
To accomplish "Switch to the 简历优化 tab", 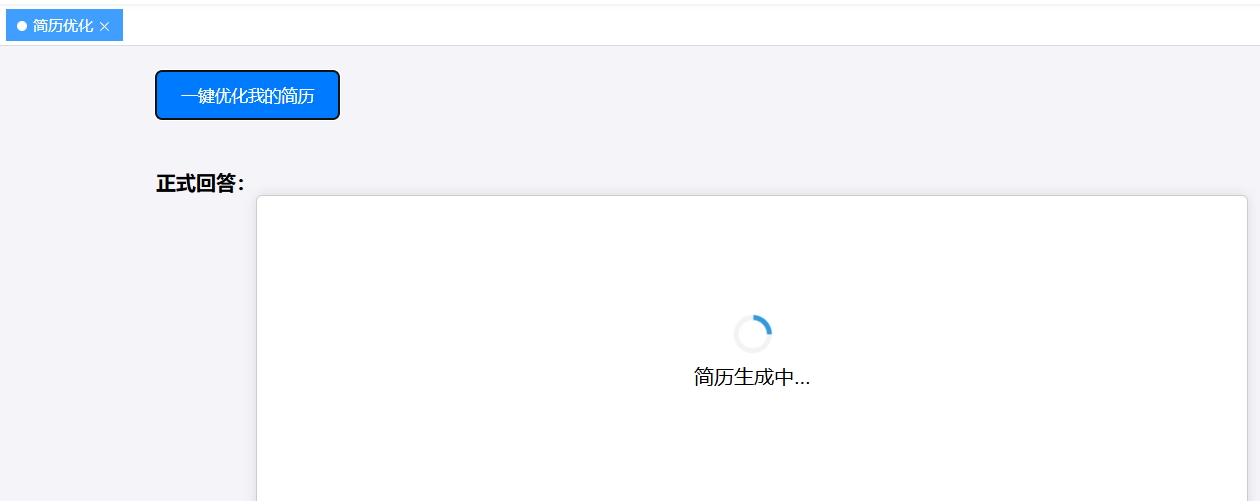I will 64,25.
